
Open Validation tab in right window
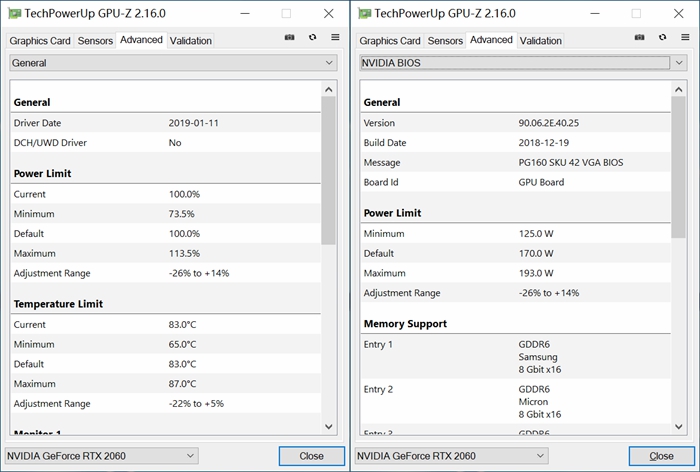coord(541,41)
